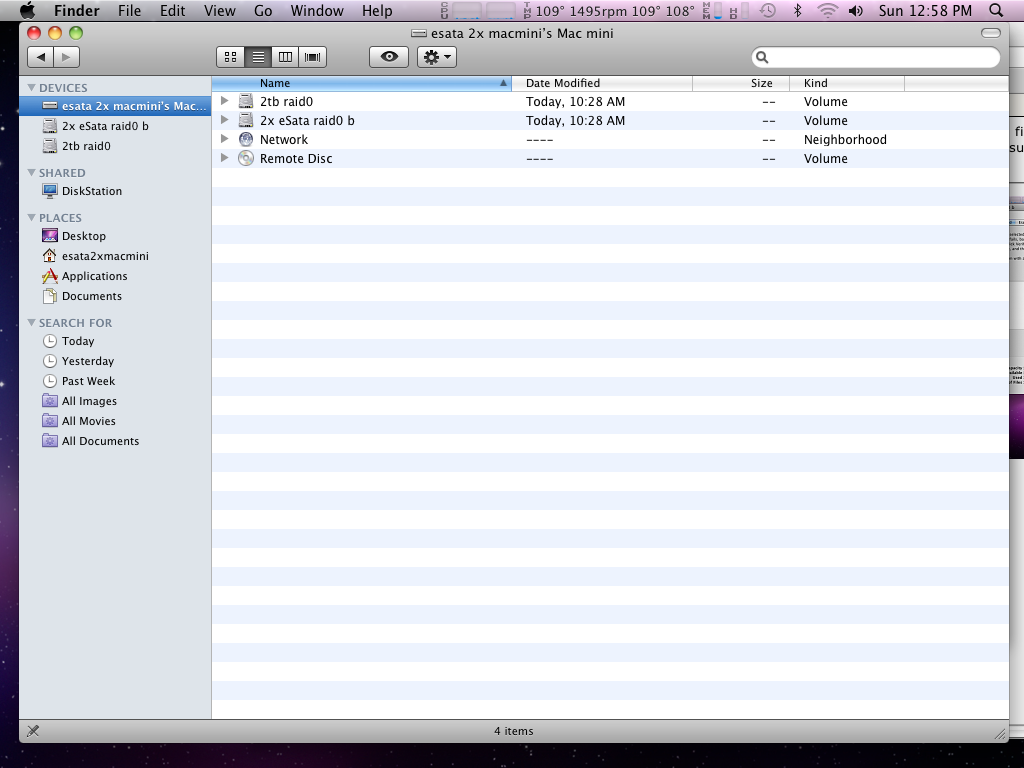Viewport: 1024px width, 768px height.
Task: Expand the 2x eSata raid0 b disclosure triangle
Action: point(225,120)
